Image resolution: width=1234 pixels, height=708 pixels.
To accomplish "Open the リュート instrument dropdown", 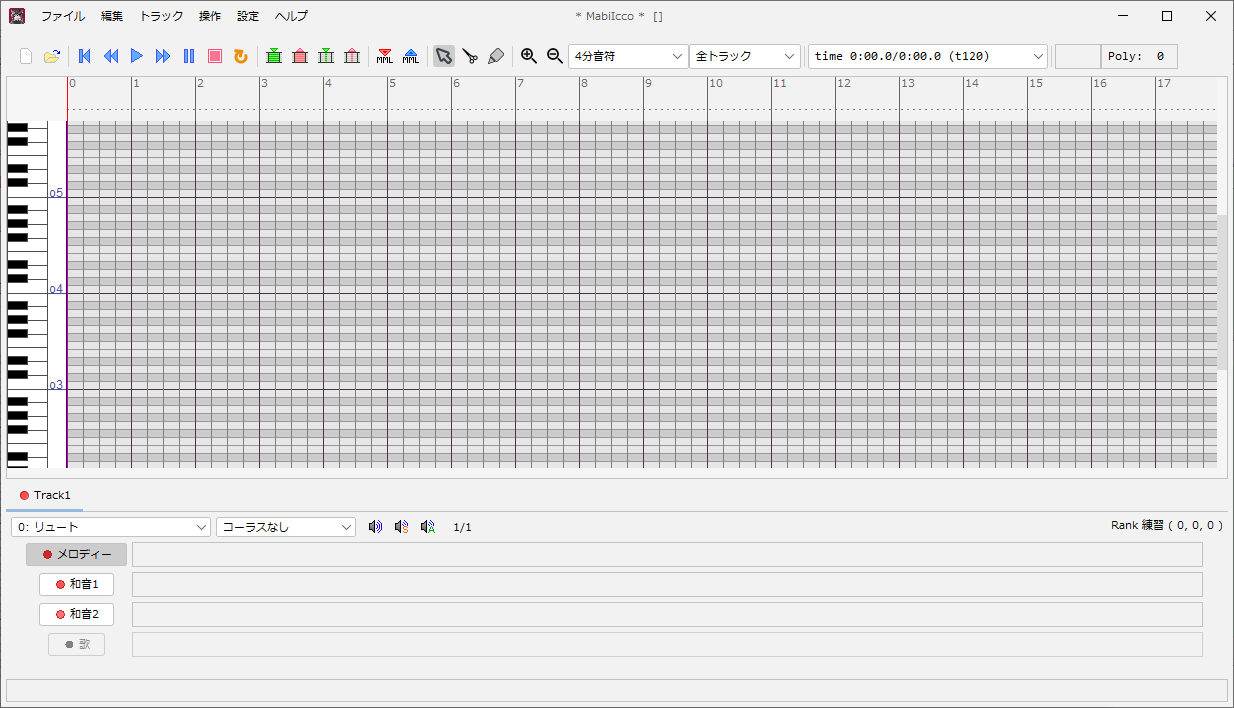I will click(x=110, y=526).
